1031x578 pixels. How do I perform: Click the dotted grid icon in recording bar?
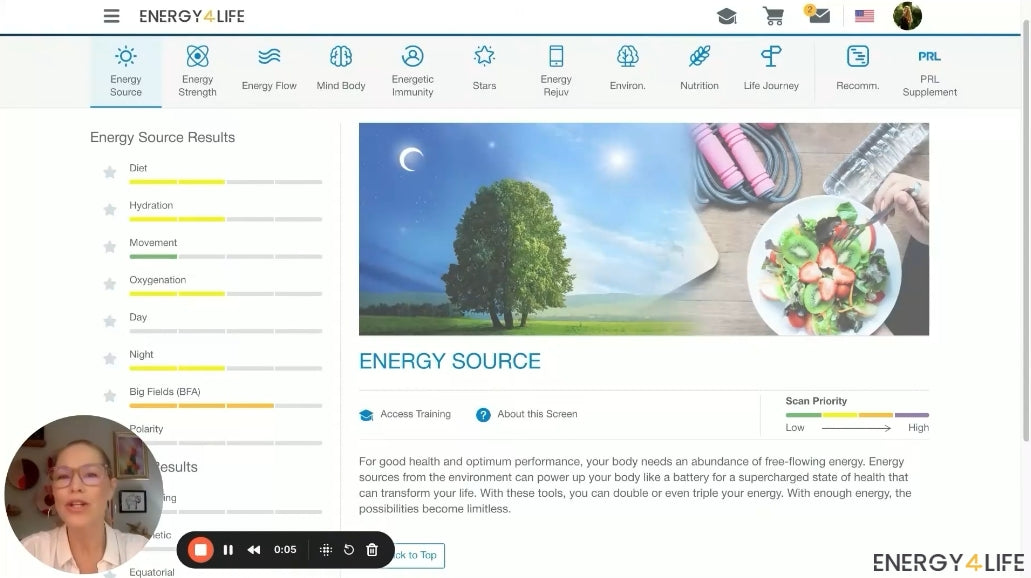click(325, 550)
